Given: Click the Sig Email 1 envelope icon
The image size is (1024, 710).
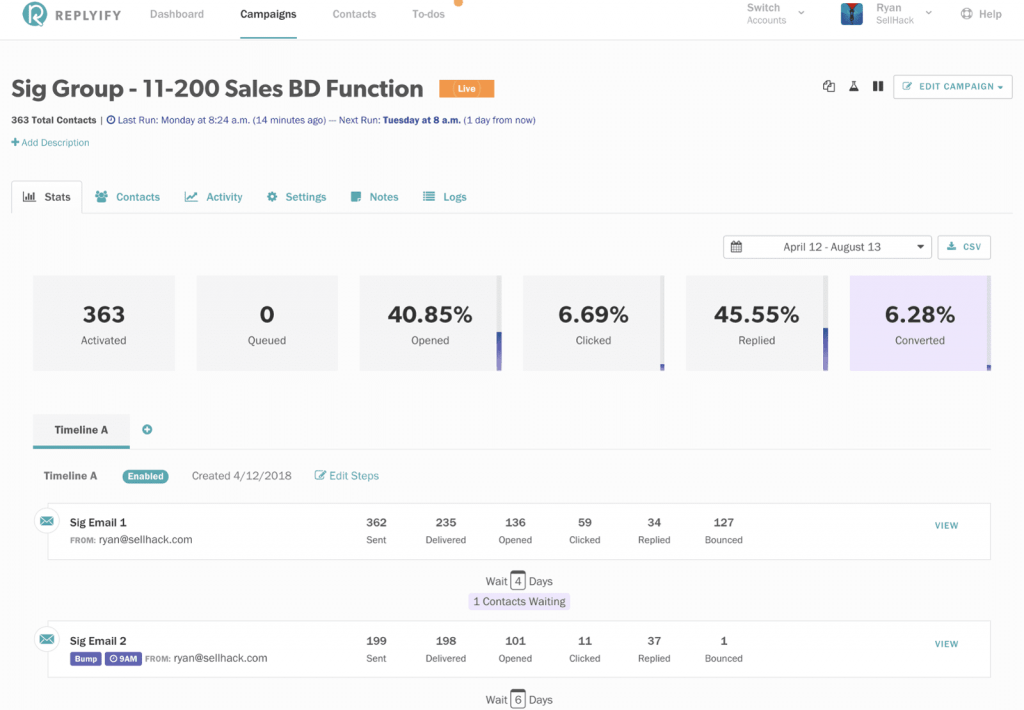Looking at the screenshot, I should click(46, 521).
